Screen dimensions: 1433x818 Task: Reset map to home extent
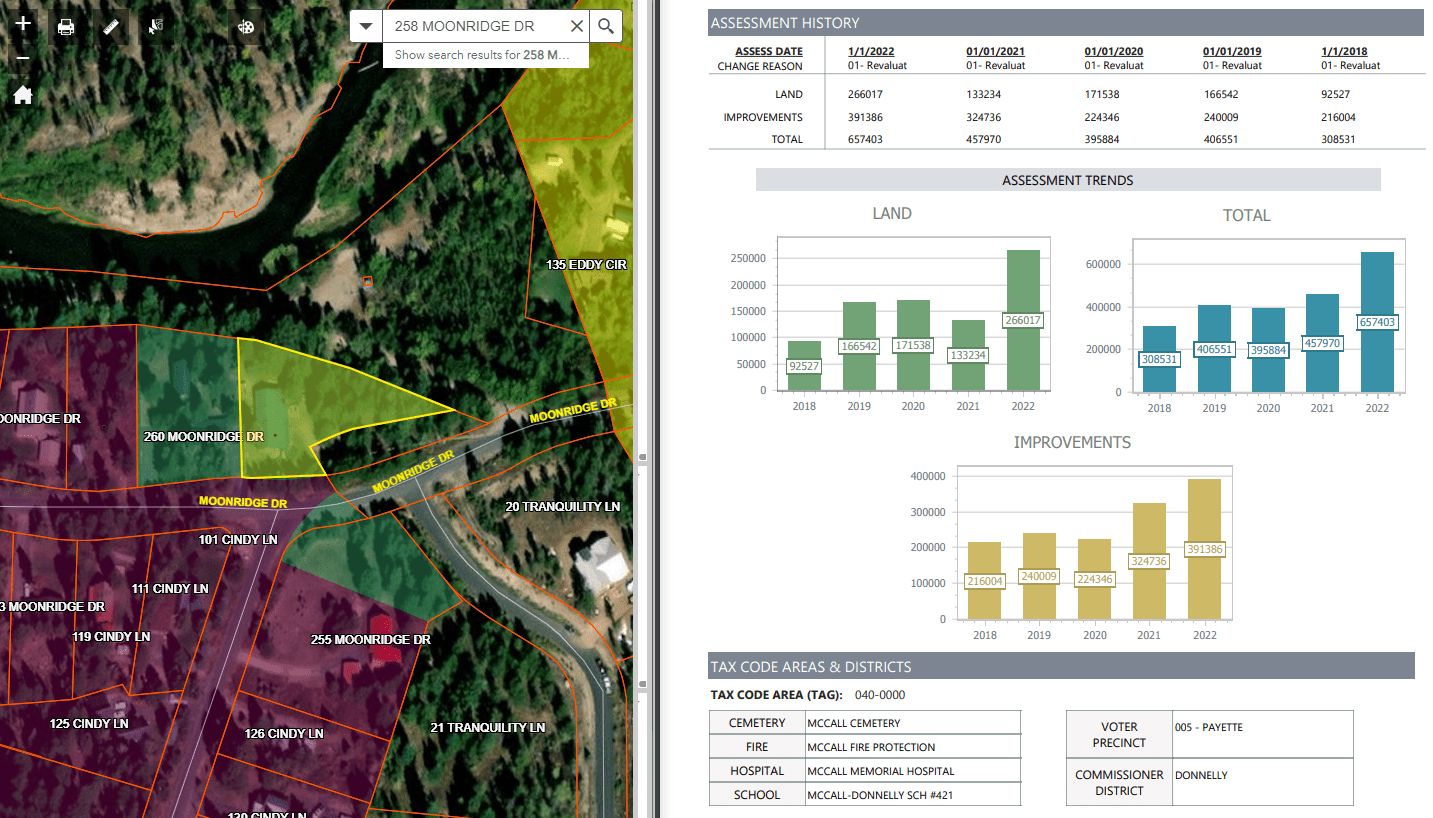point(23,95)
